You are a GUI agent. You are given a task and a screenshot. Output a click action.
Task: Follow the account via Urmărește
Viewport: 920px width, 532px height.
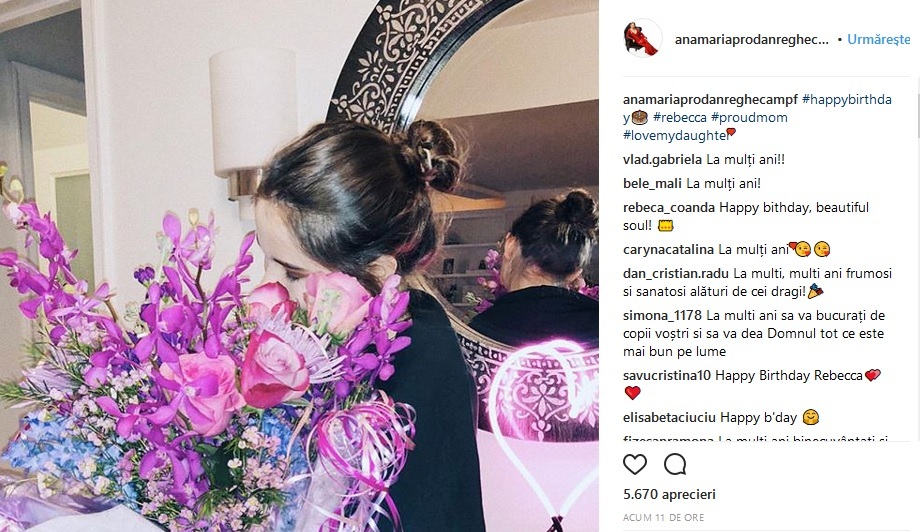click(x=878, y=39)
